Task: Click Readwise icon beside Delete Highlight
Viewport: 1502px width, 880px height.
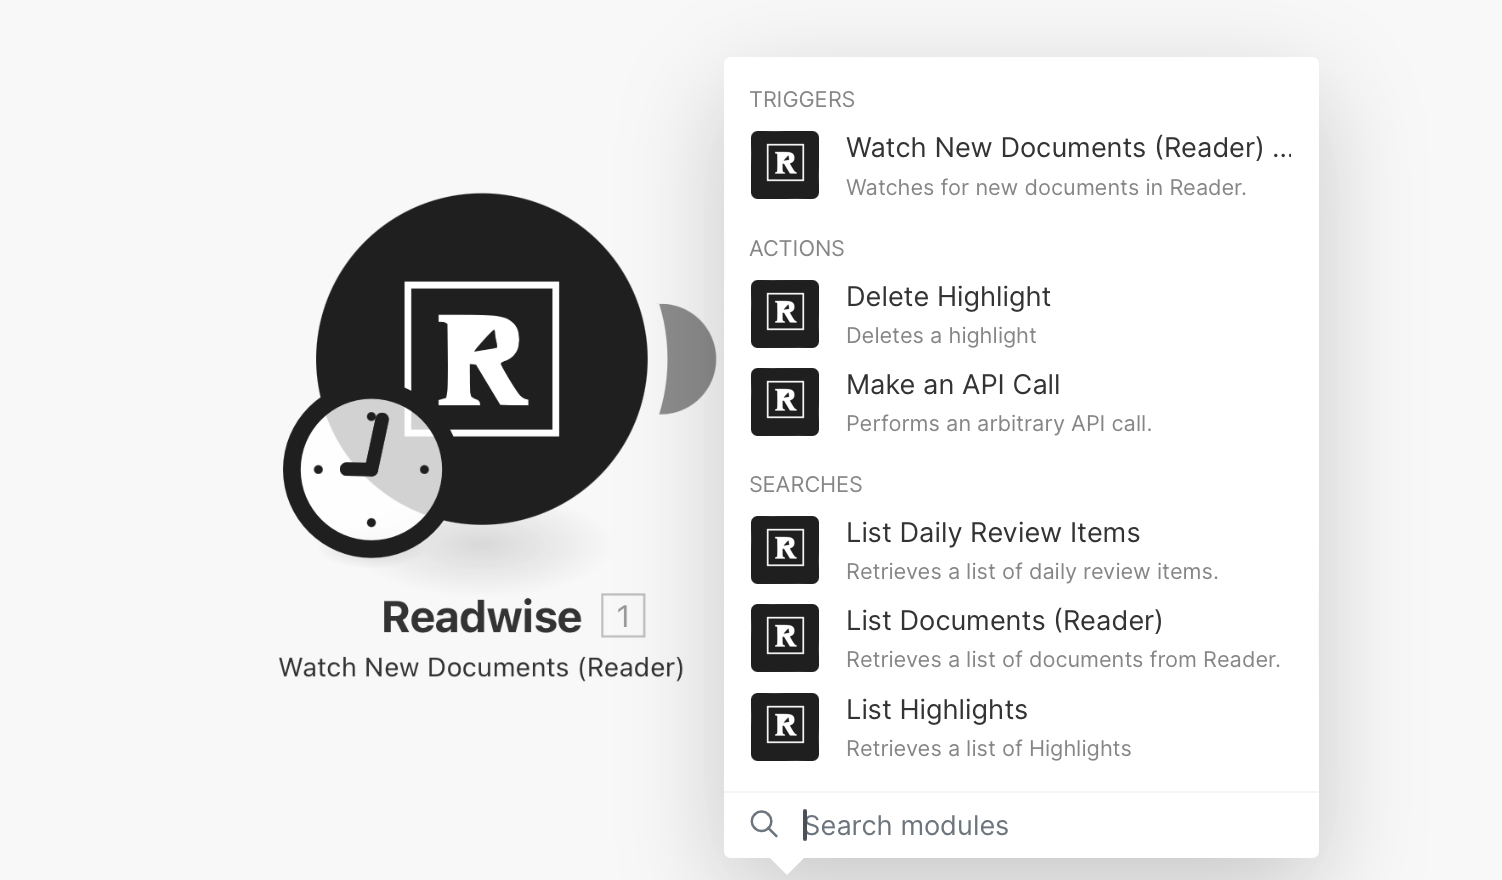Action: 785,314
